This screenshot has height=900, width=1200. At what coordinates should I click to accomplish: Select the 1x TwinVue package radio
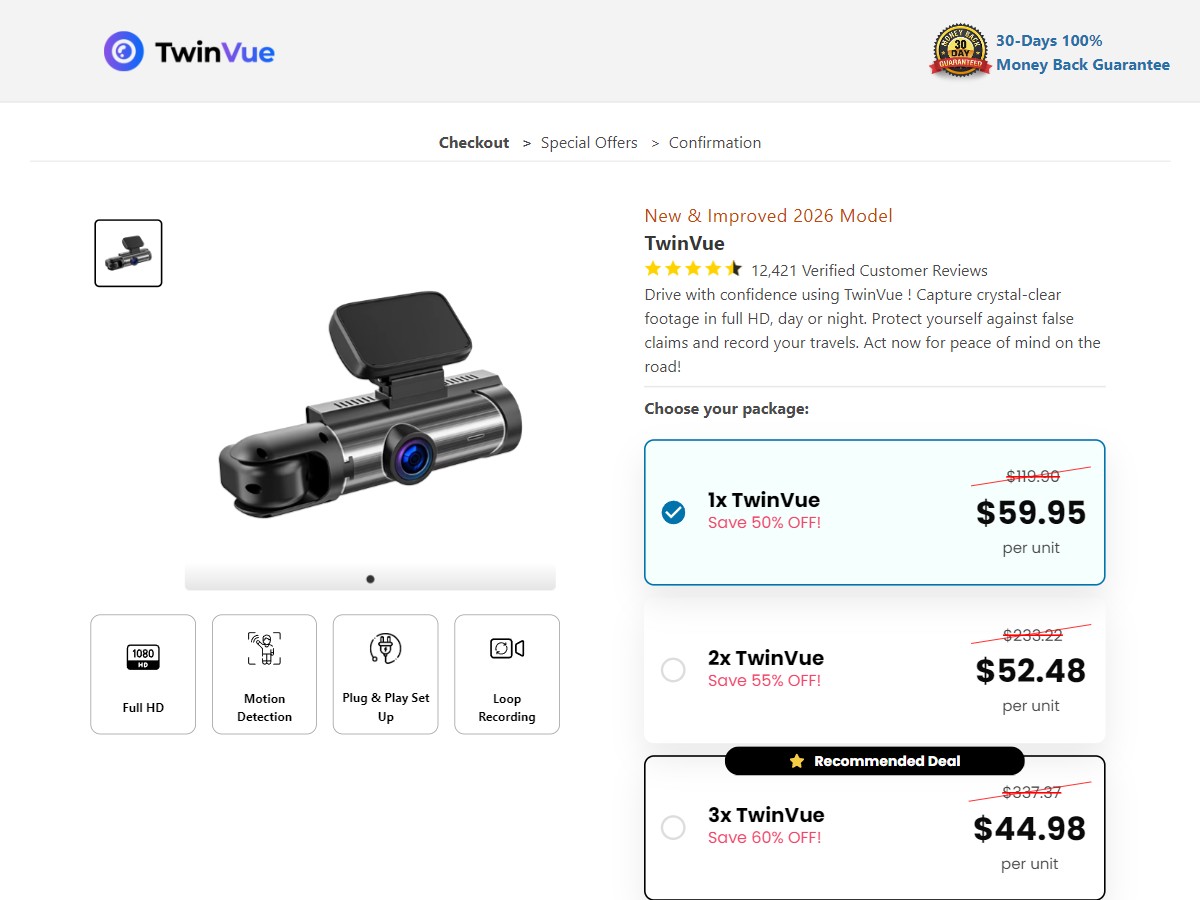673,513
